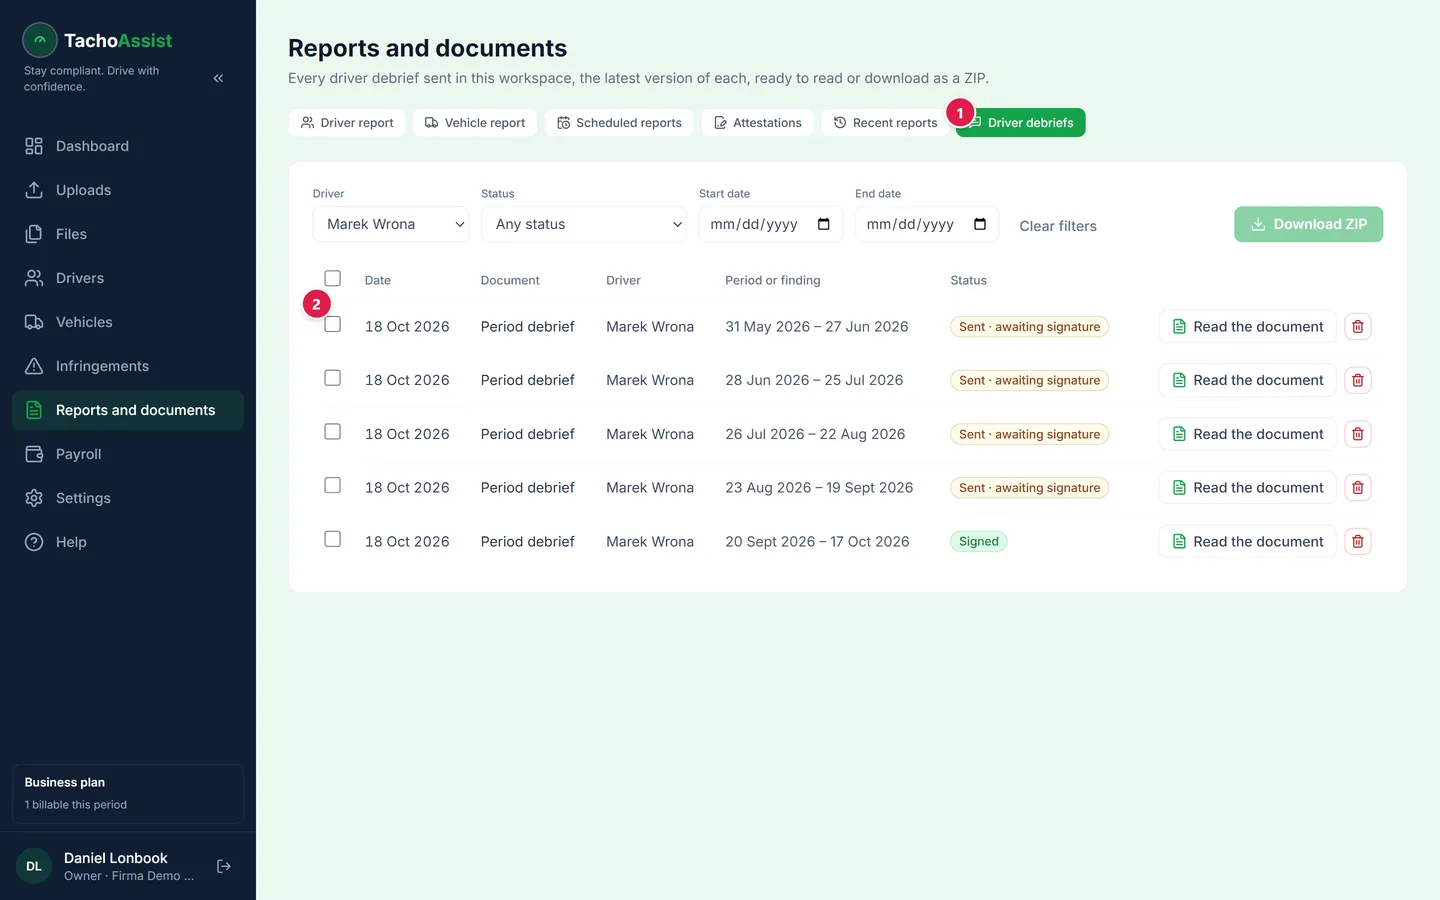Click the DL user avatar
1440x900 pixels.
(34, 866)
